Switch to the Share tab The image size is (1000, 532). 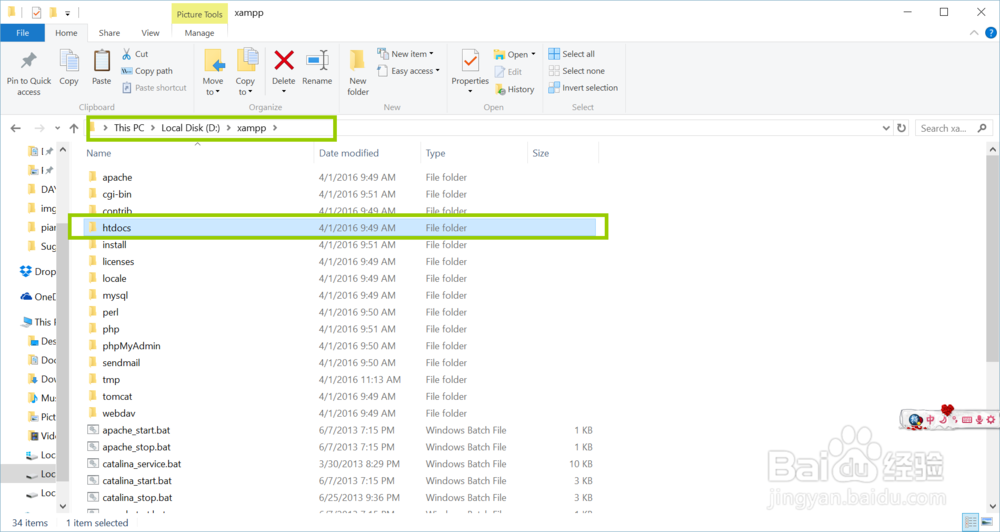109,33
